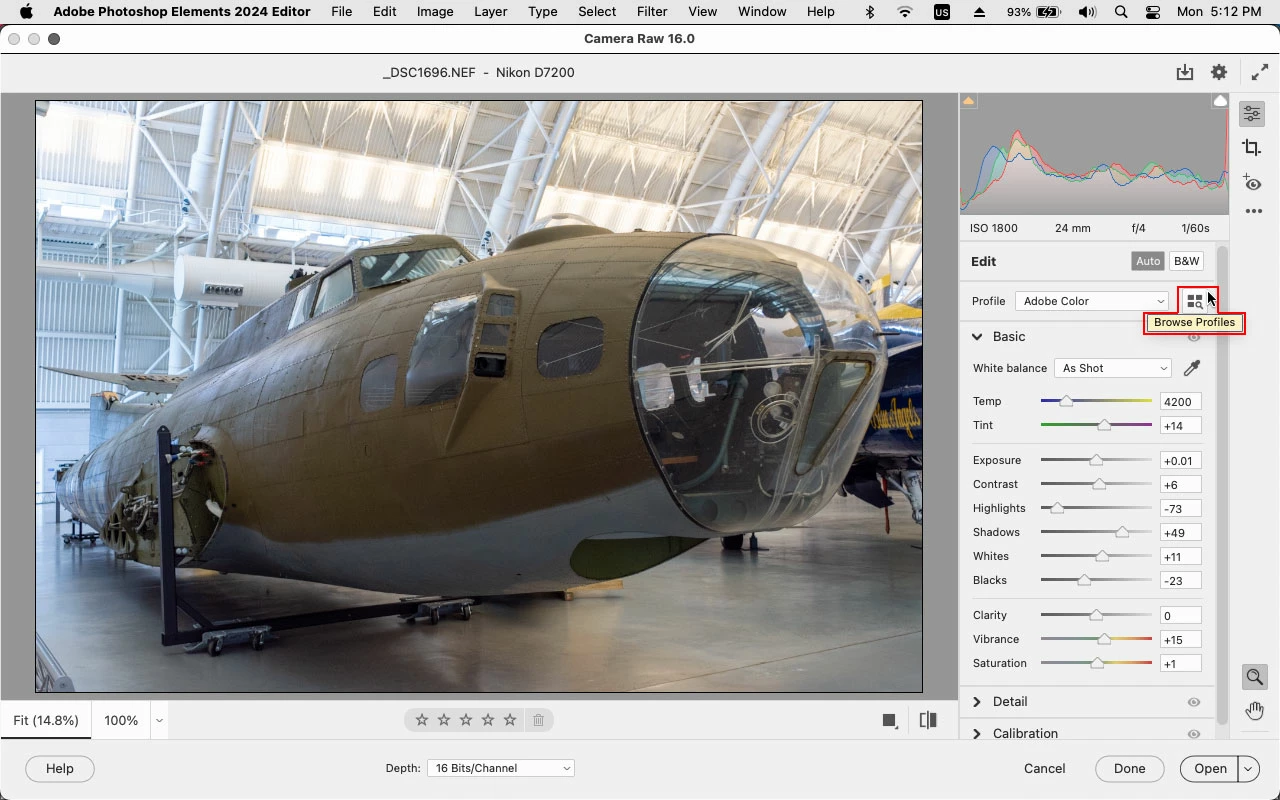The image size is (1280, 800).
Task: Toggle Basic panel visibility eye
Action: click(x=1193, y=338)
